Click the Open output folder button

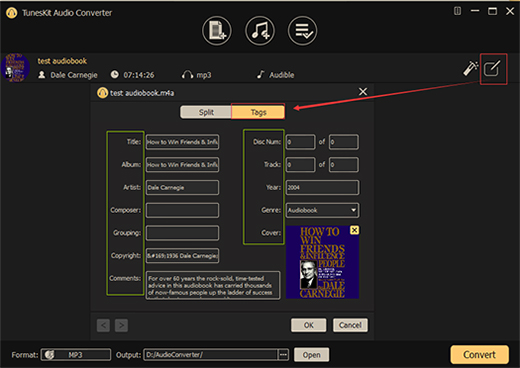(x=311, y=355)
